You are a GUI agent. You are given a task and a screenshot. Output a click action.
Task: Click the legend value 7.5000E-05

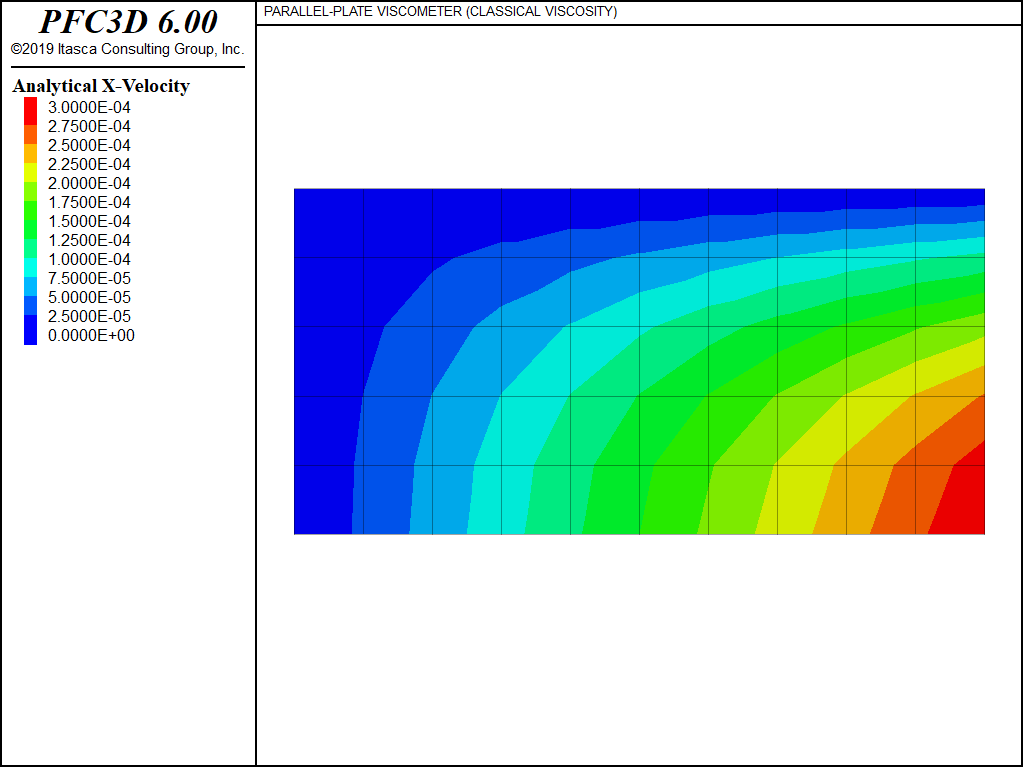click(x=89, y=278)
